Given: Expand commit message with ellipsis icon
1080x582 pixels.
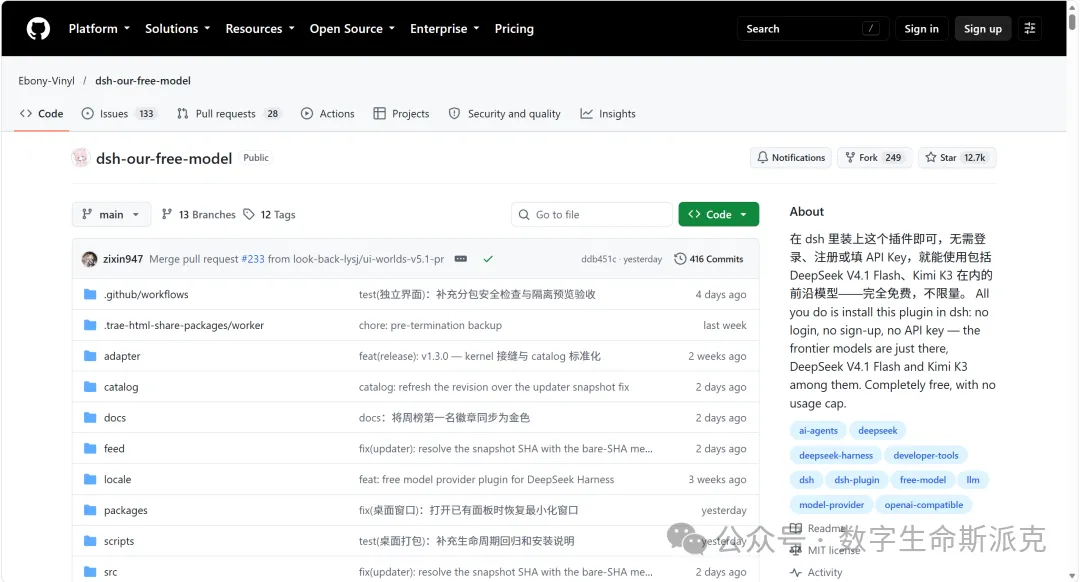Looking at the screenshot, I should click(x=461, y=259).
